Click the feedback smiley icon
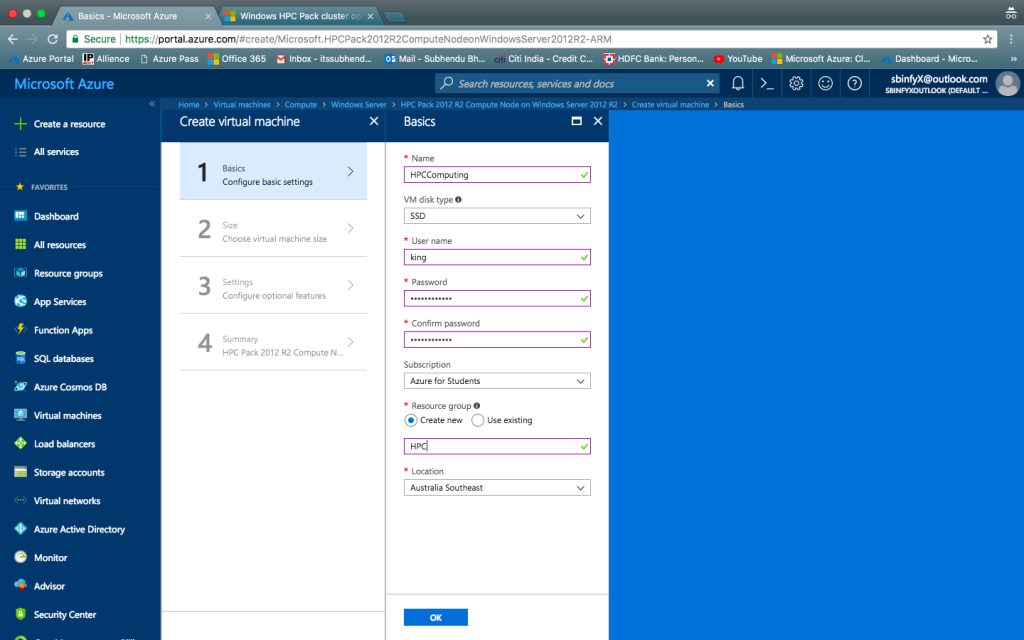Screen dimensions: 1024x640 coord(825,84)
